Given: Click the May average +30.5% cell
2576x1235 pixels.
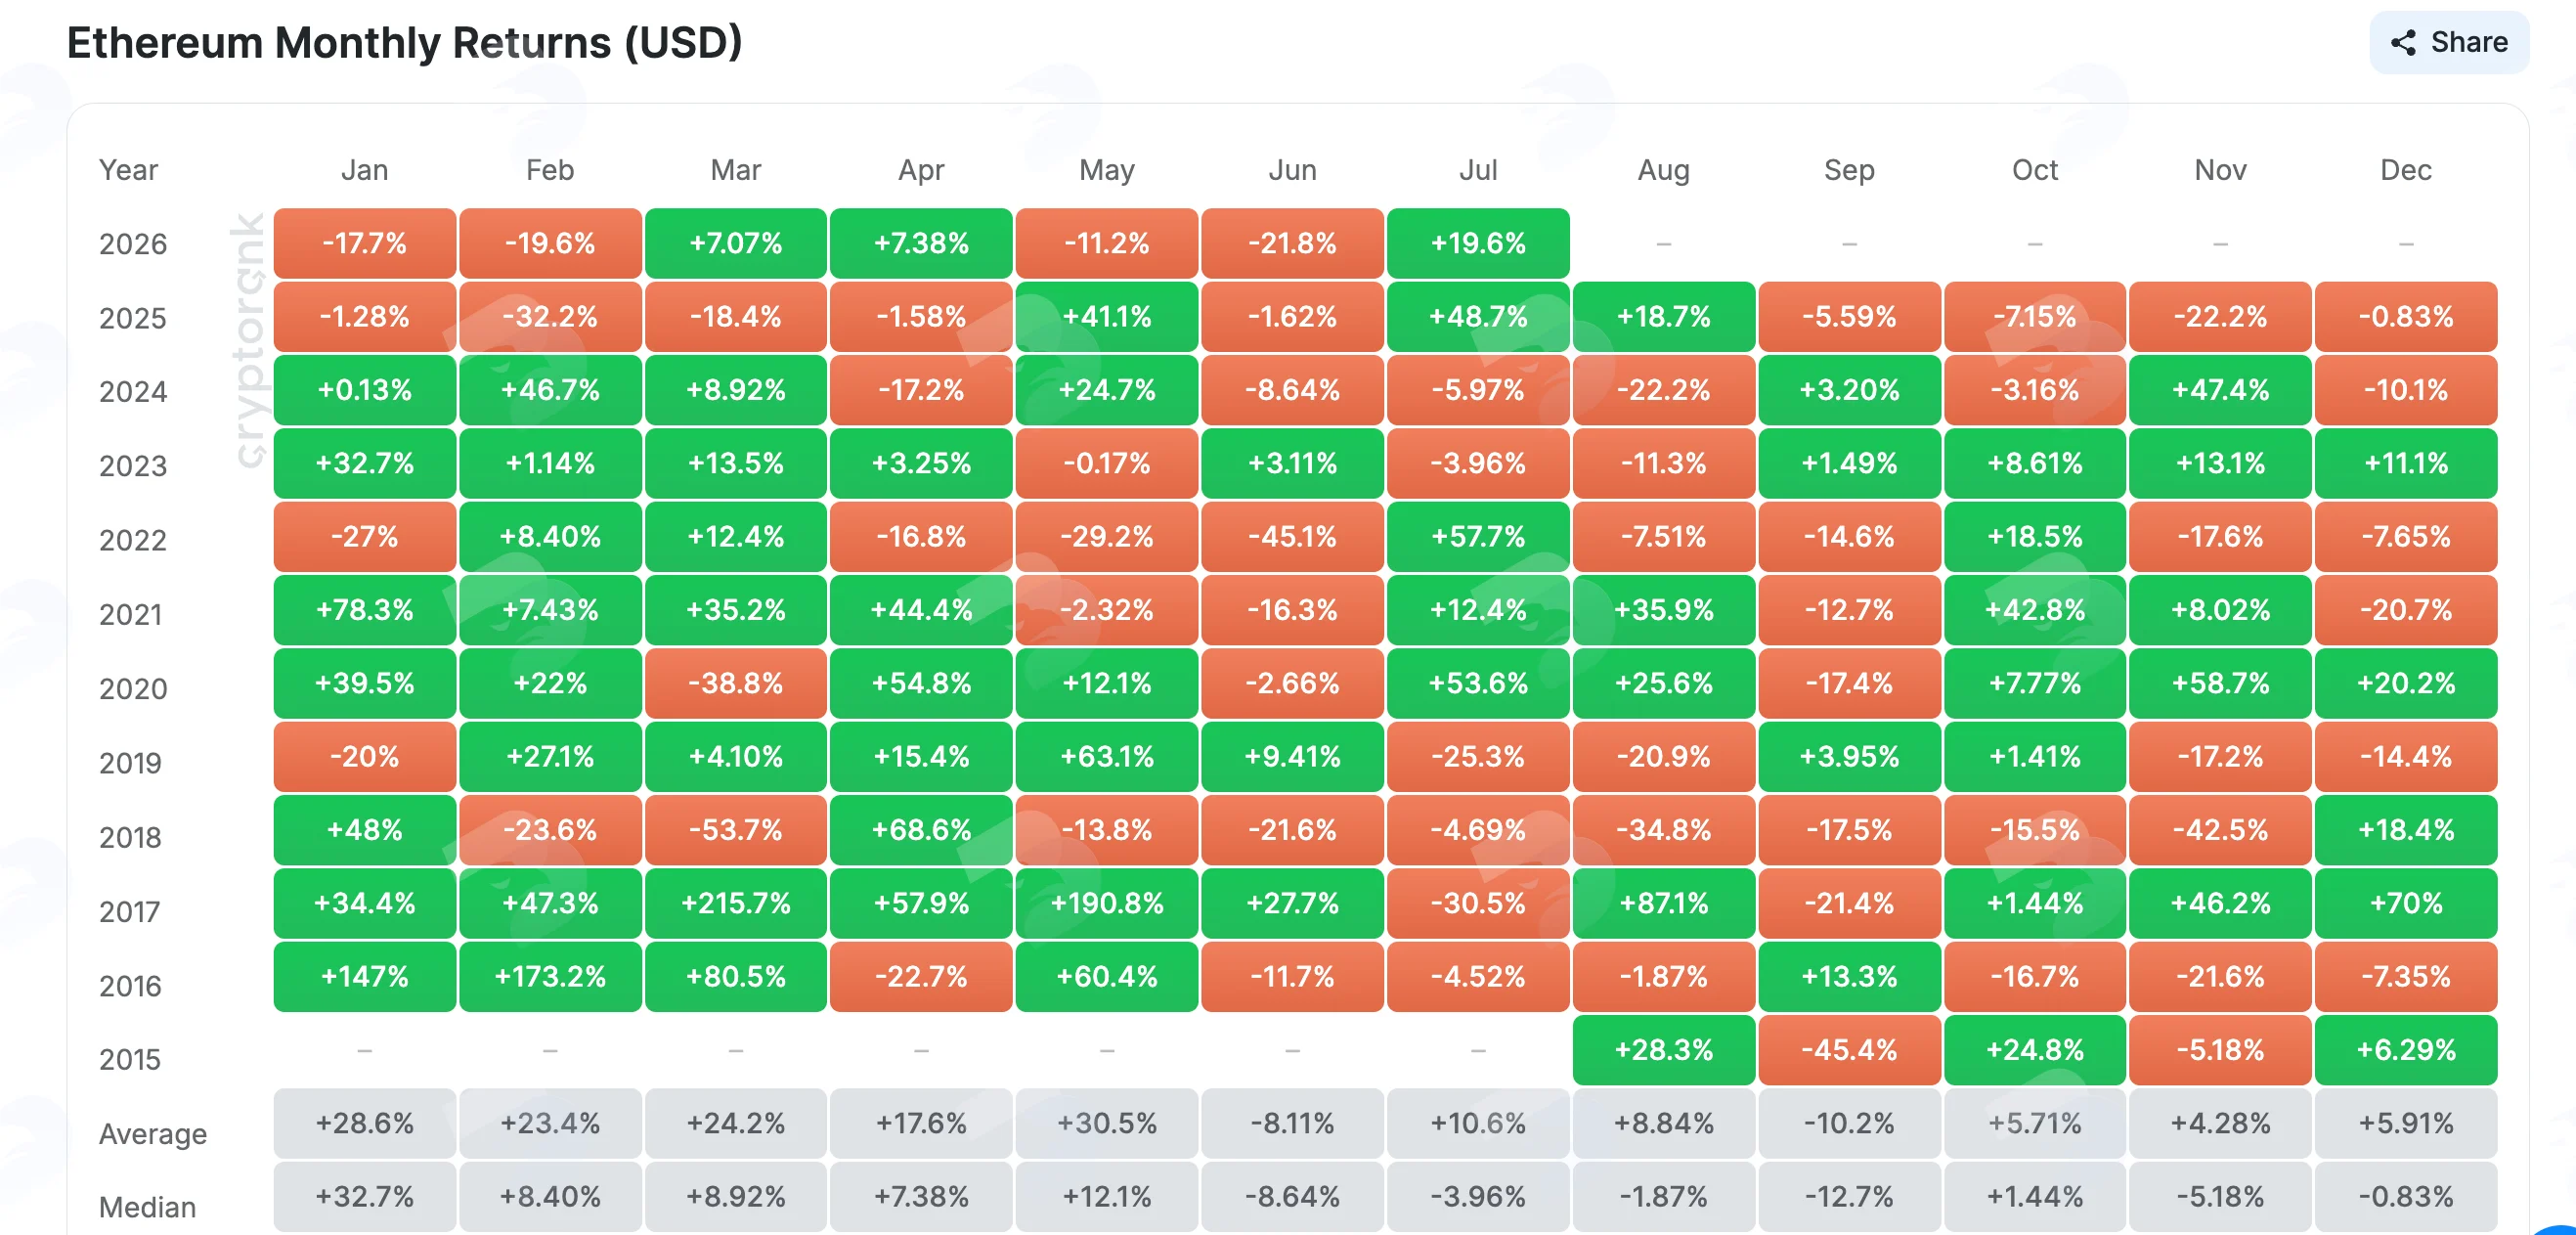Looking at the screenshot, I should pos(1106,1123).
